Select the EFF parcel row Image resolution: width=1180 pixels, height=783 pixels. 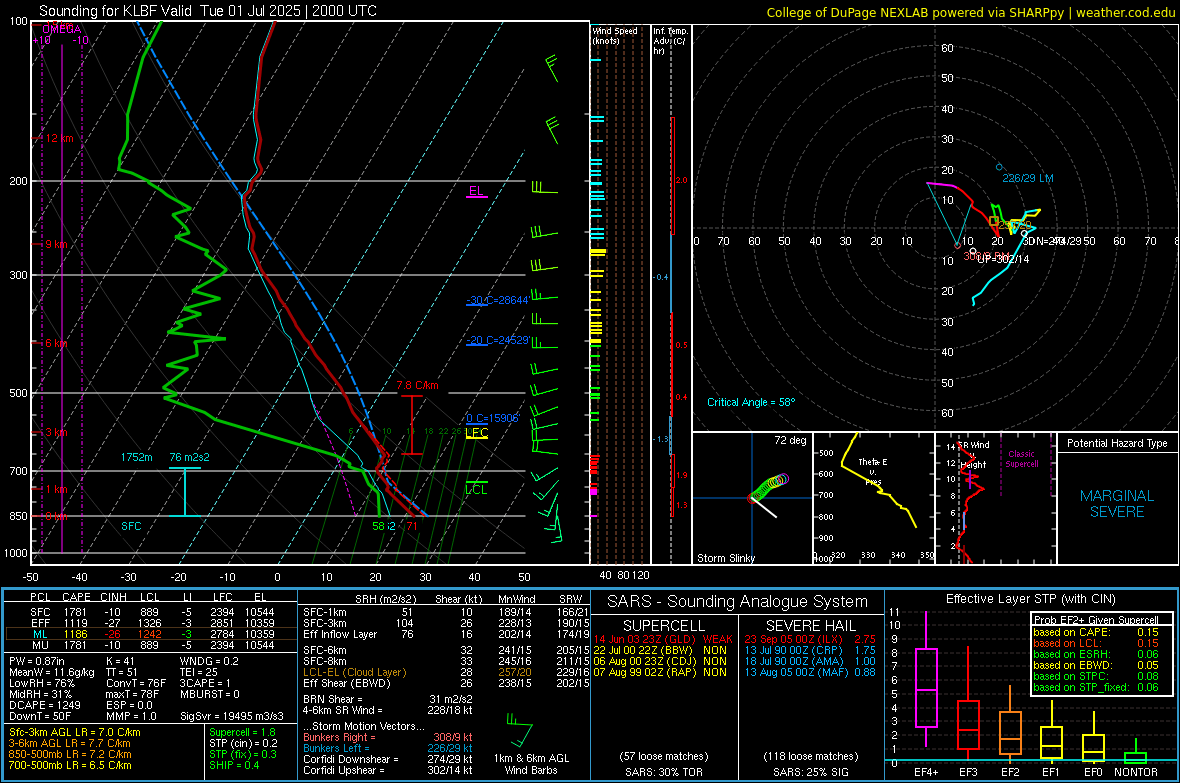[151, 623]
